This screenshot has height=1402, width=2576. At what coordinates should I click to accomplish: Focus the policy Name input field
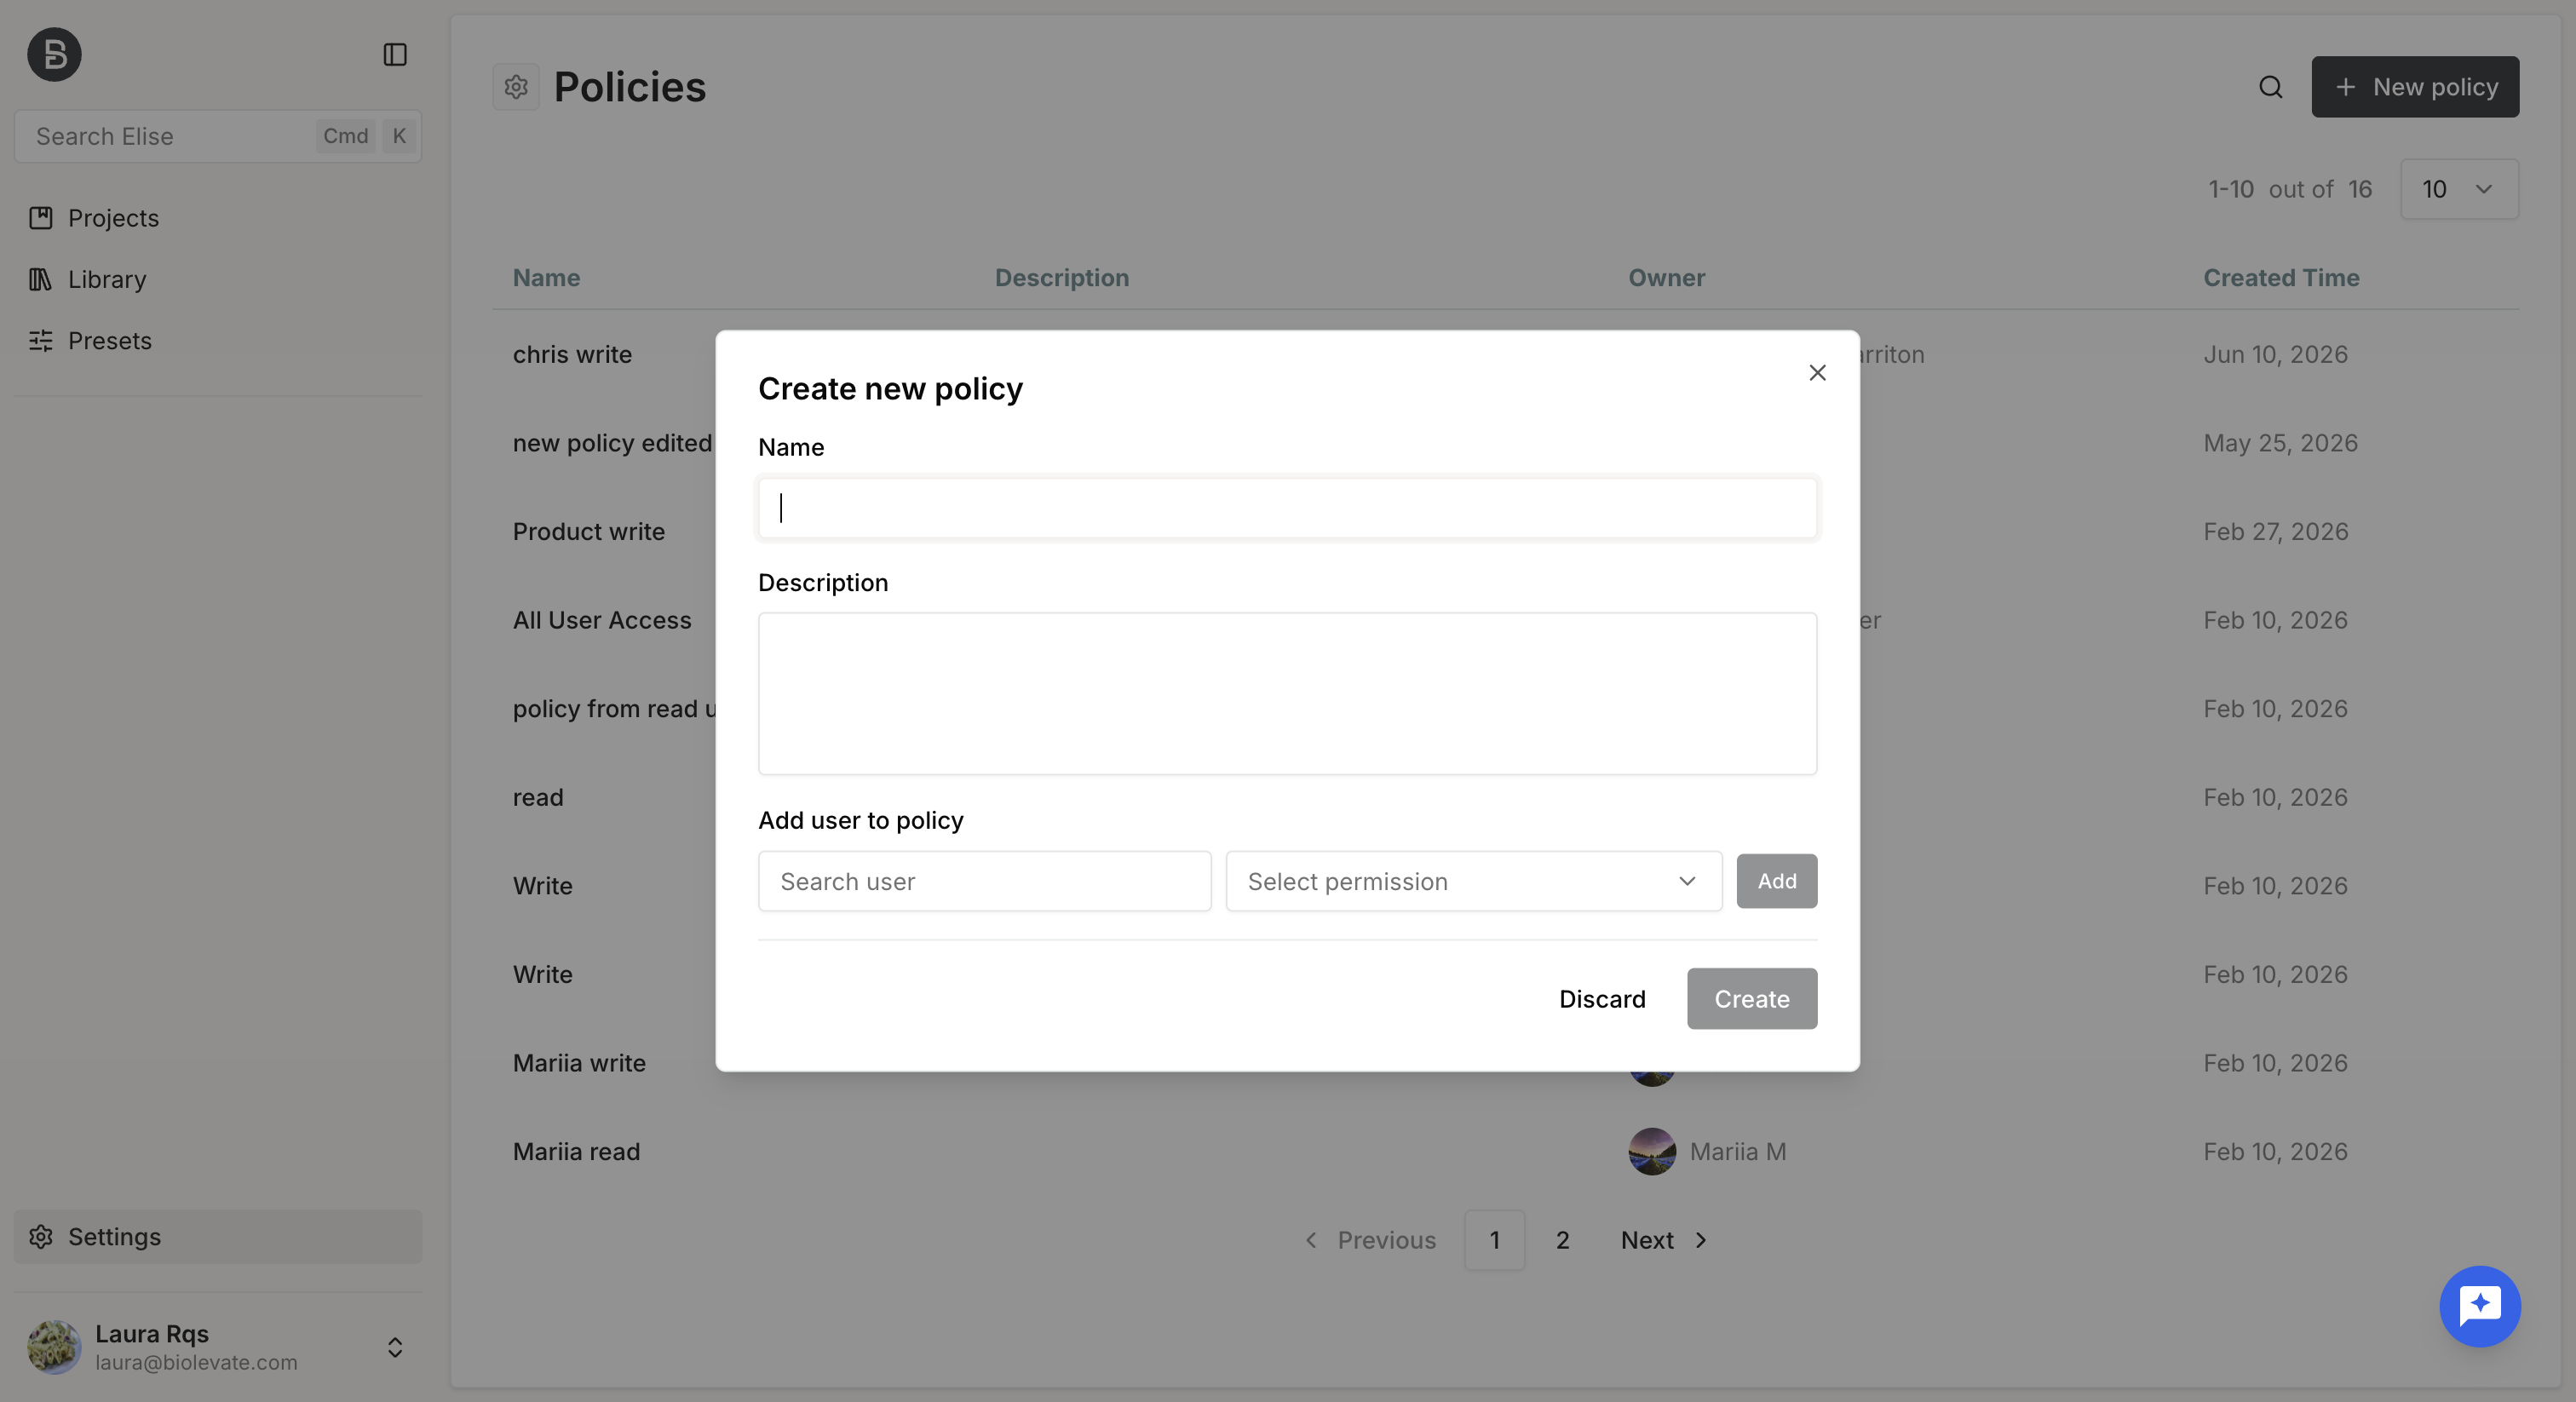pyautogui.click(x=1287, y=508)
